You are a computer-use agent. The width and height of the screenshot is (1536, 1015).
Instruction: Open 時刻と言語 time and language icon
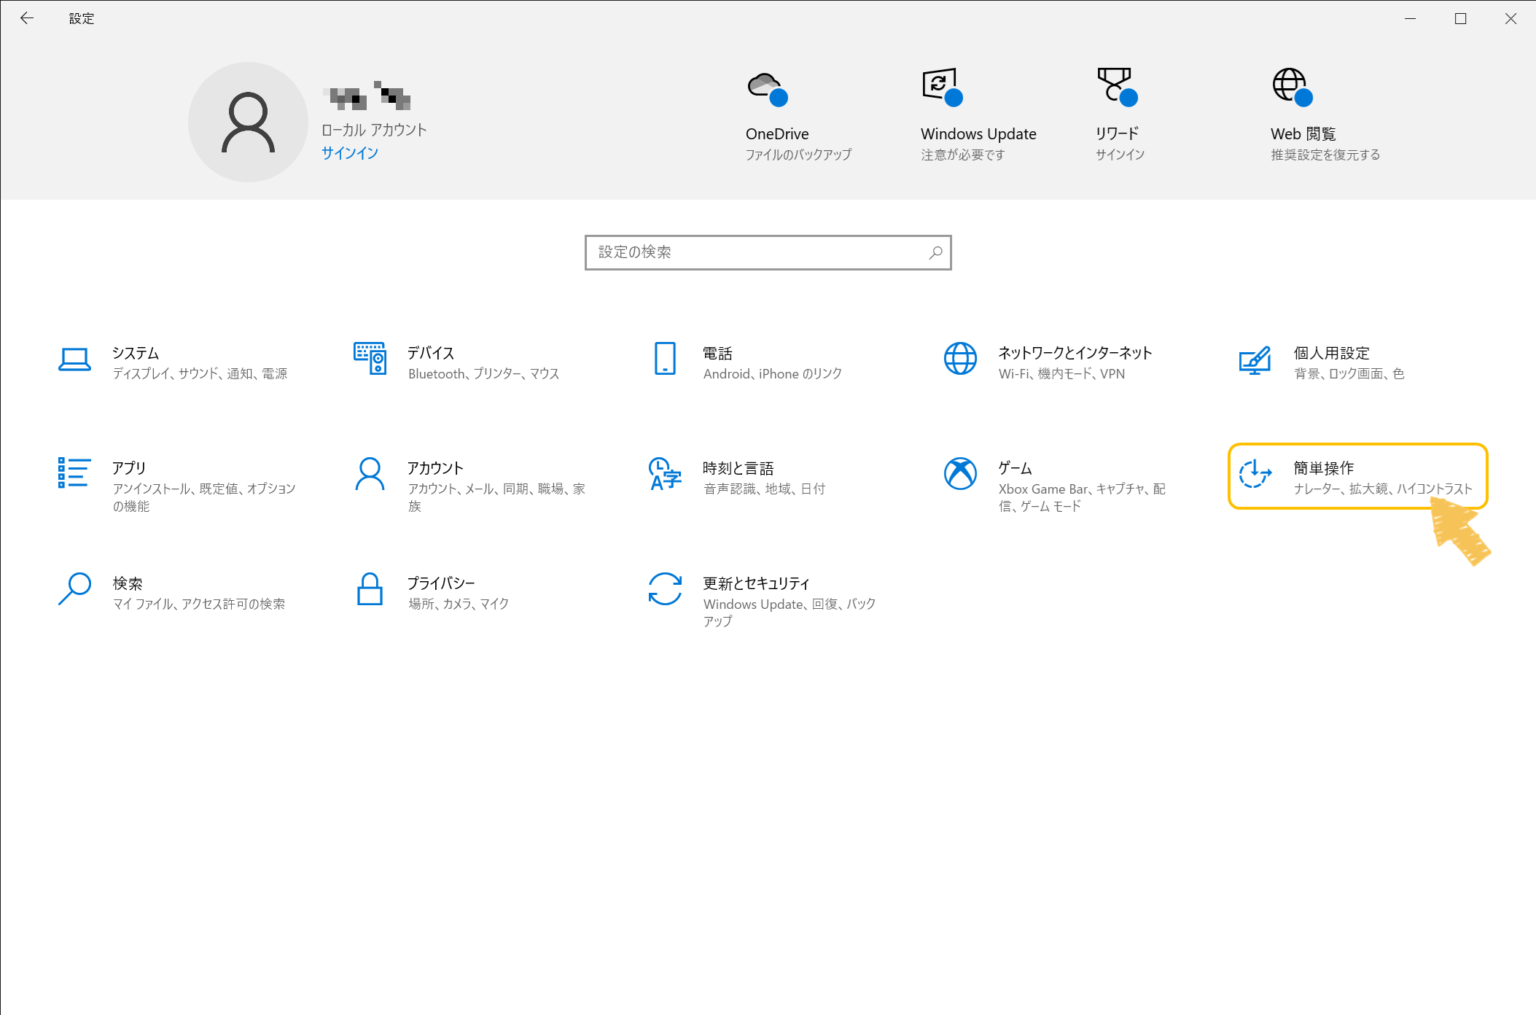pos(665,474)
